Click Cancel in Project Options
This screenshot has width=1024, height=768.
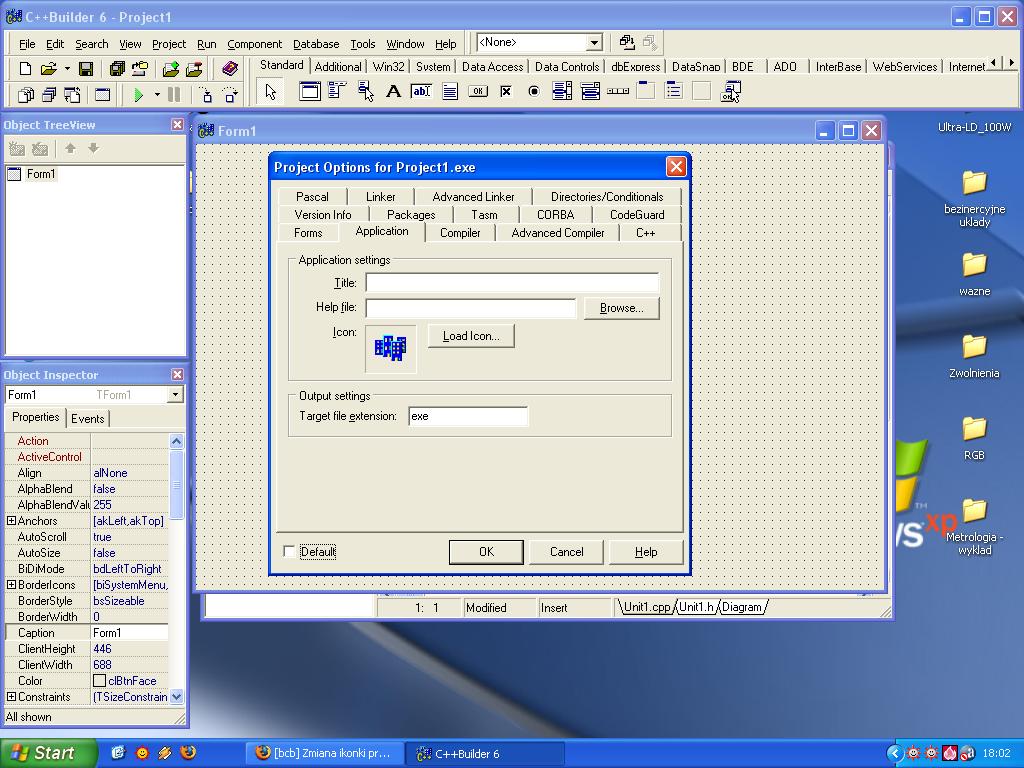tap(566, 552)
